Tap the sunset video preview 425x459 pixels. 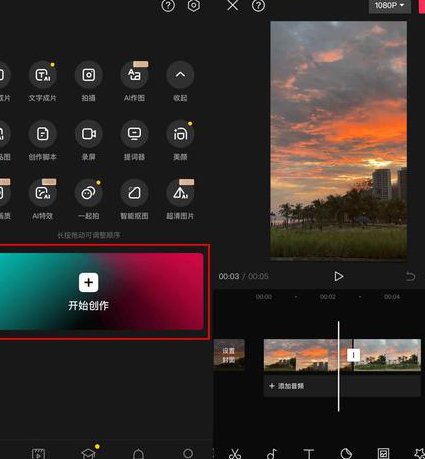tap(338, 140)
